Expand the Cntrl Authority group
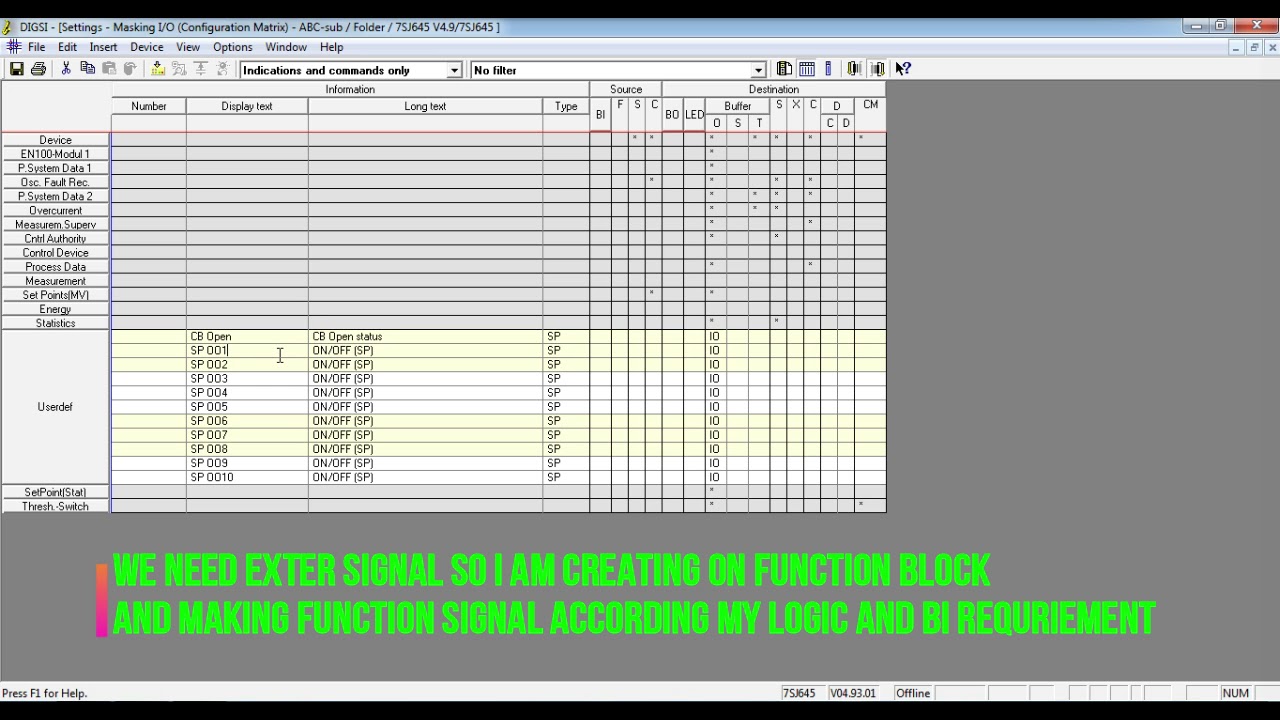Screen dimensions: 1280x720 click(55, 239)
